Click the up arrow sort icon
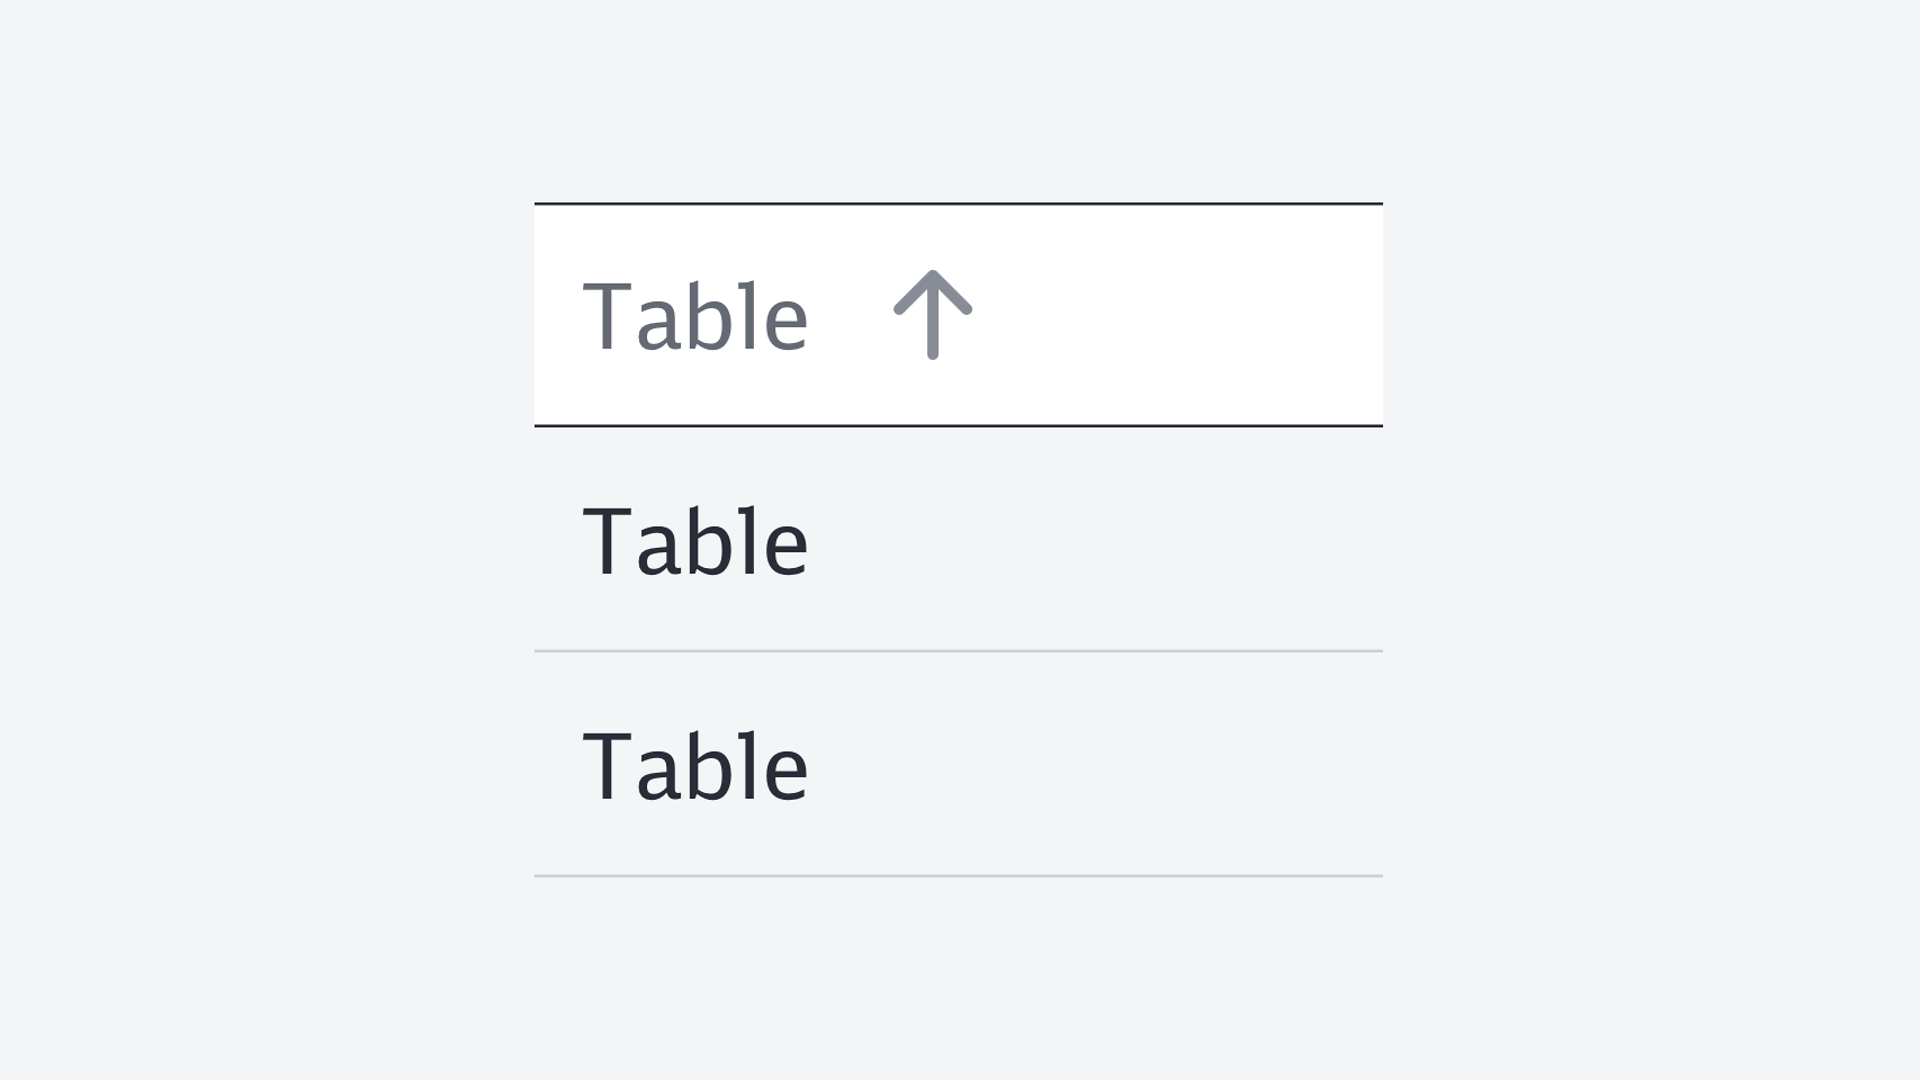 pos(932,314)
